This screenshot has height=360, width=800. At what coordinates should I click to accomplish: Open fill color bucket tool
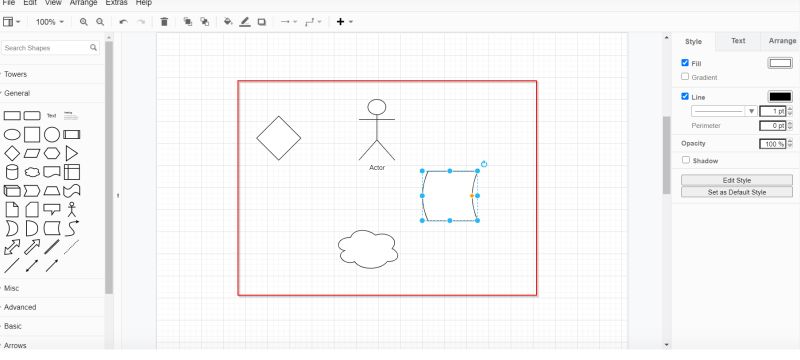point(228,22)
